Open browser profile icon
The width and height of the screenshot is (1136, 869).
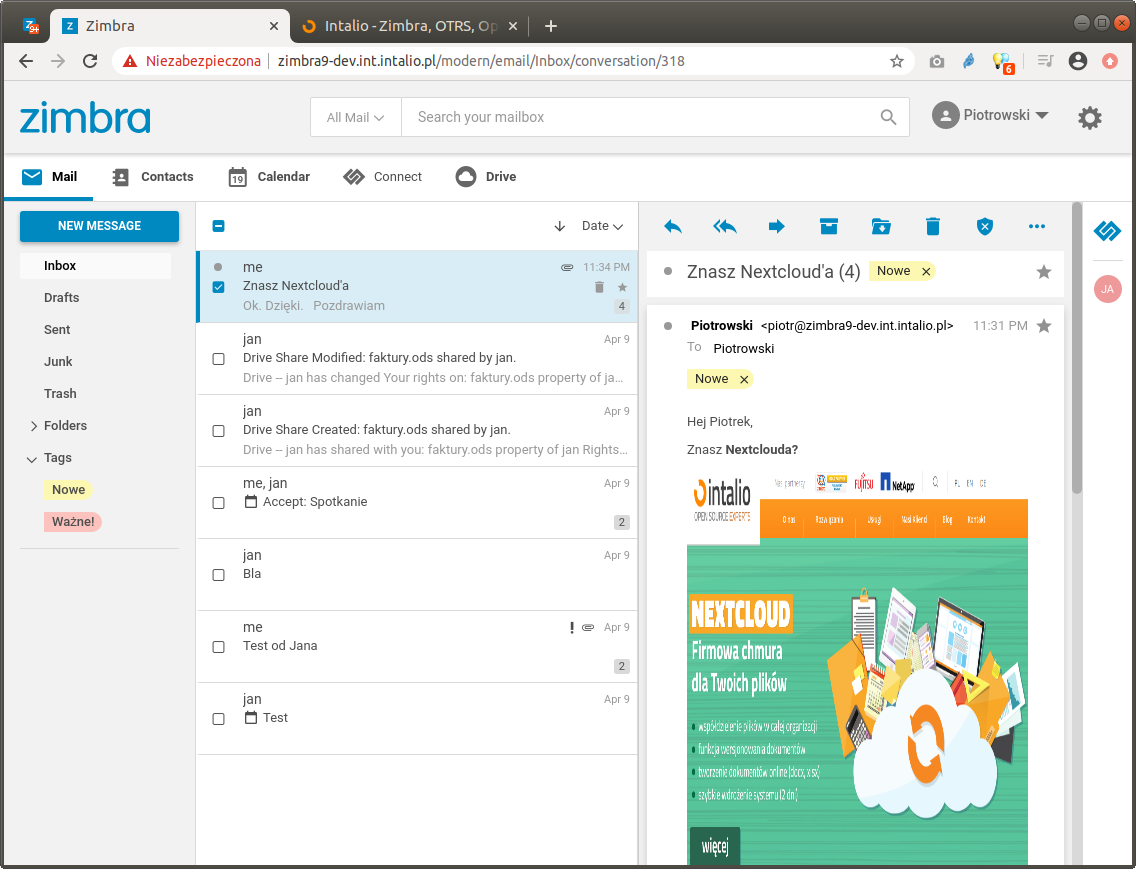point(1078,61)
